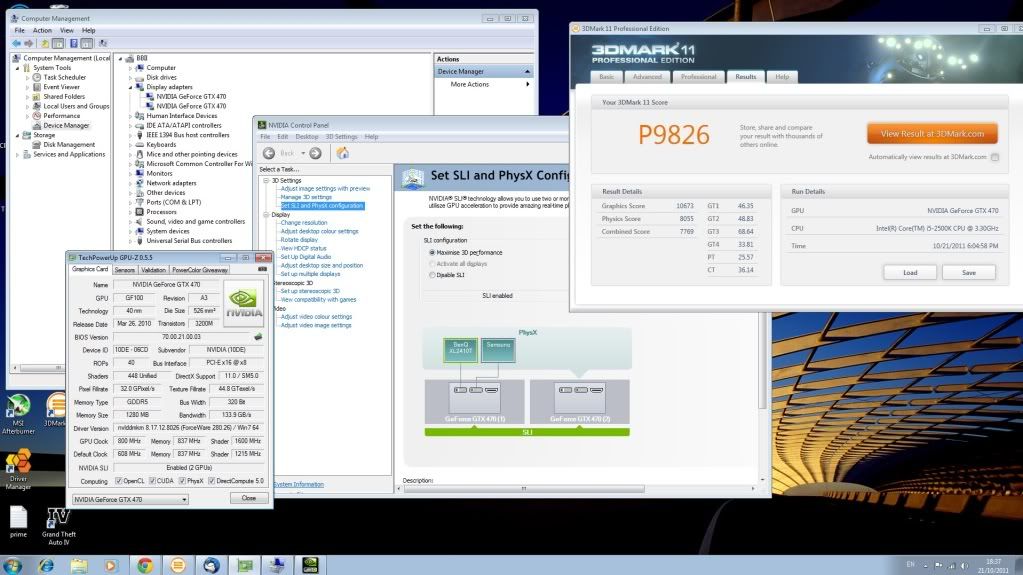Open View menu in Computer Management
This screenshot has width=1023, height=575.
pos(67,30)
